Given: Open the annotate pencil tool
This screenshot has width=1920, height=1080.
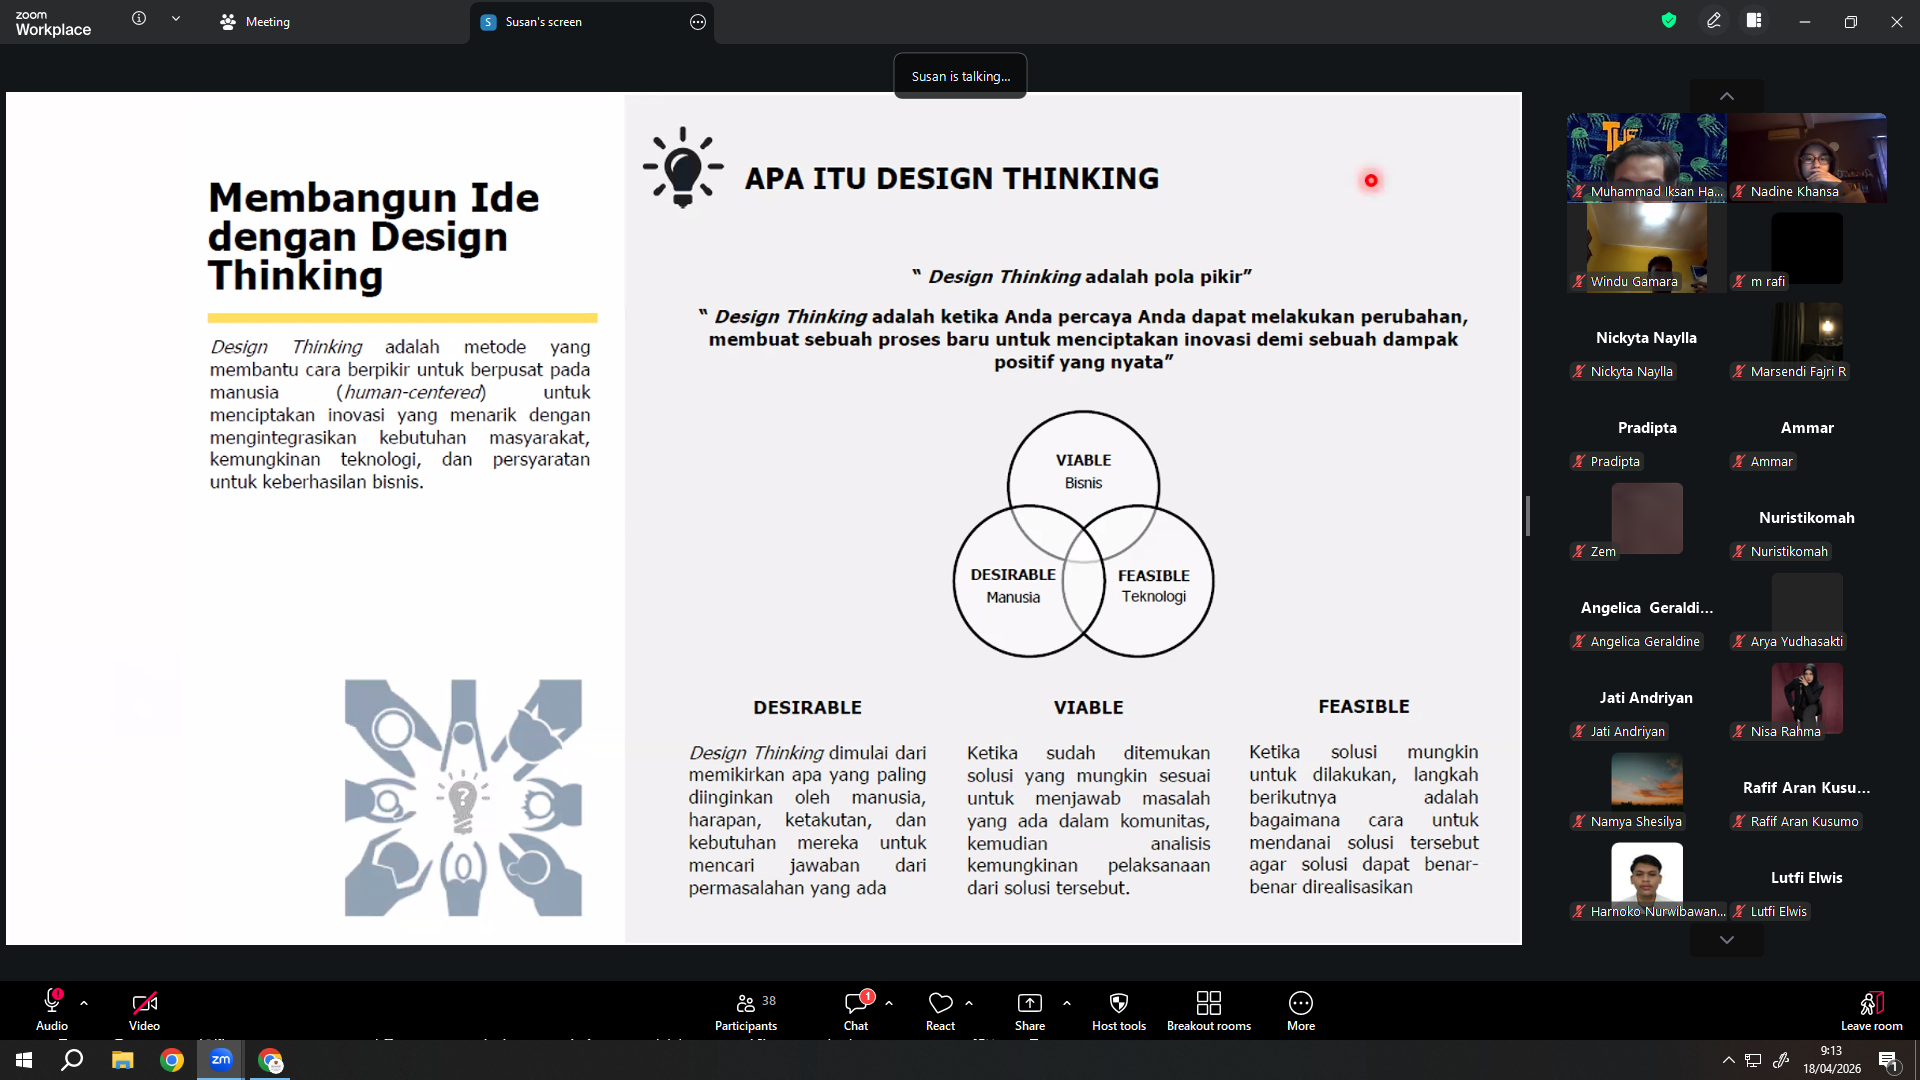Looking at the screenshot, I should click(1714, 20).
